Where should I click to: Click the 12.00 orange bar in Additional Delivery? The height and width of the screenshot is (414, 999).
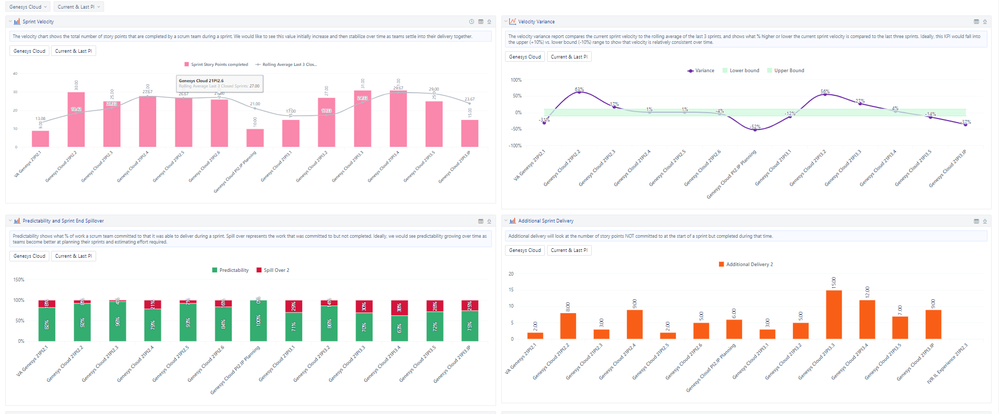(x=867, y=319)
